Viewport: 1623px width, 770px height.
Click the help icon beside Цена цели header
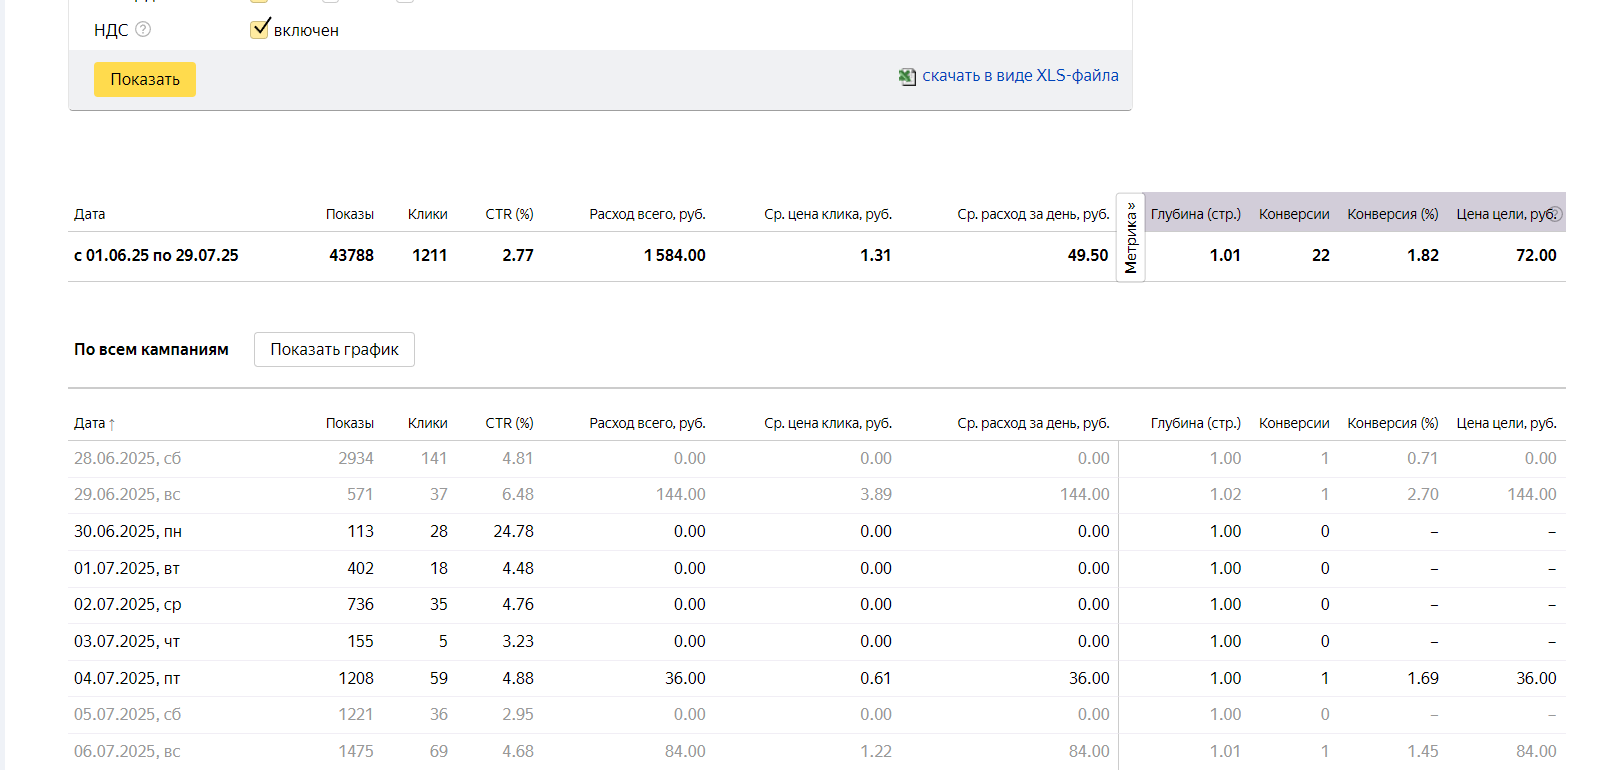(1555, 214)
